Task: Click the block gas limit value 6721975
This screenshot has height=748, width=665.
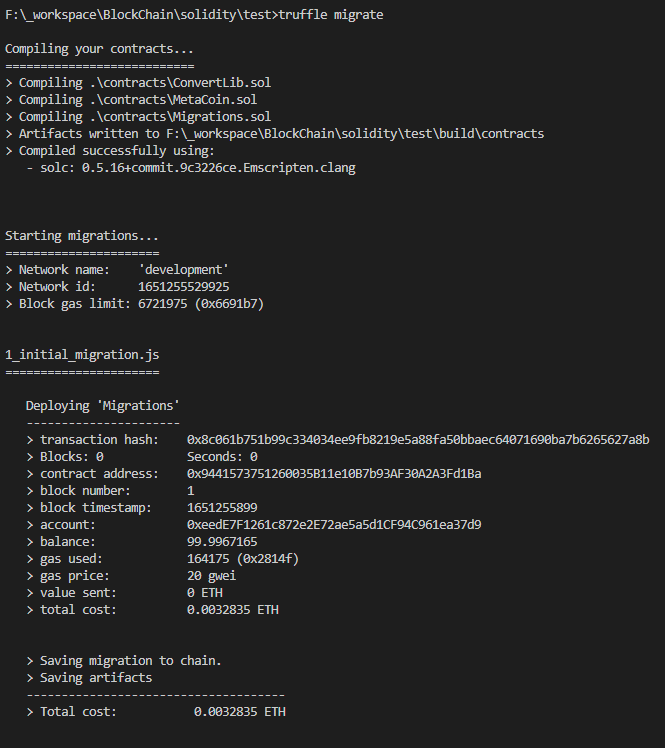Action: point(163,304)
